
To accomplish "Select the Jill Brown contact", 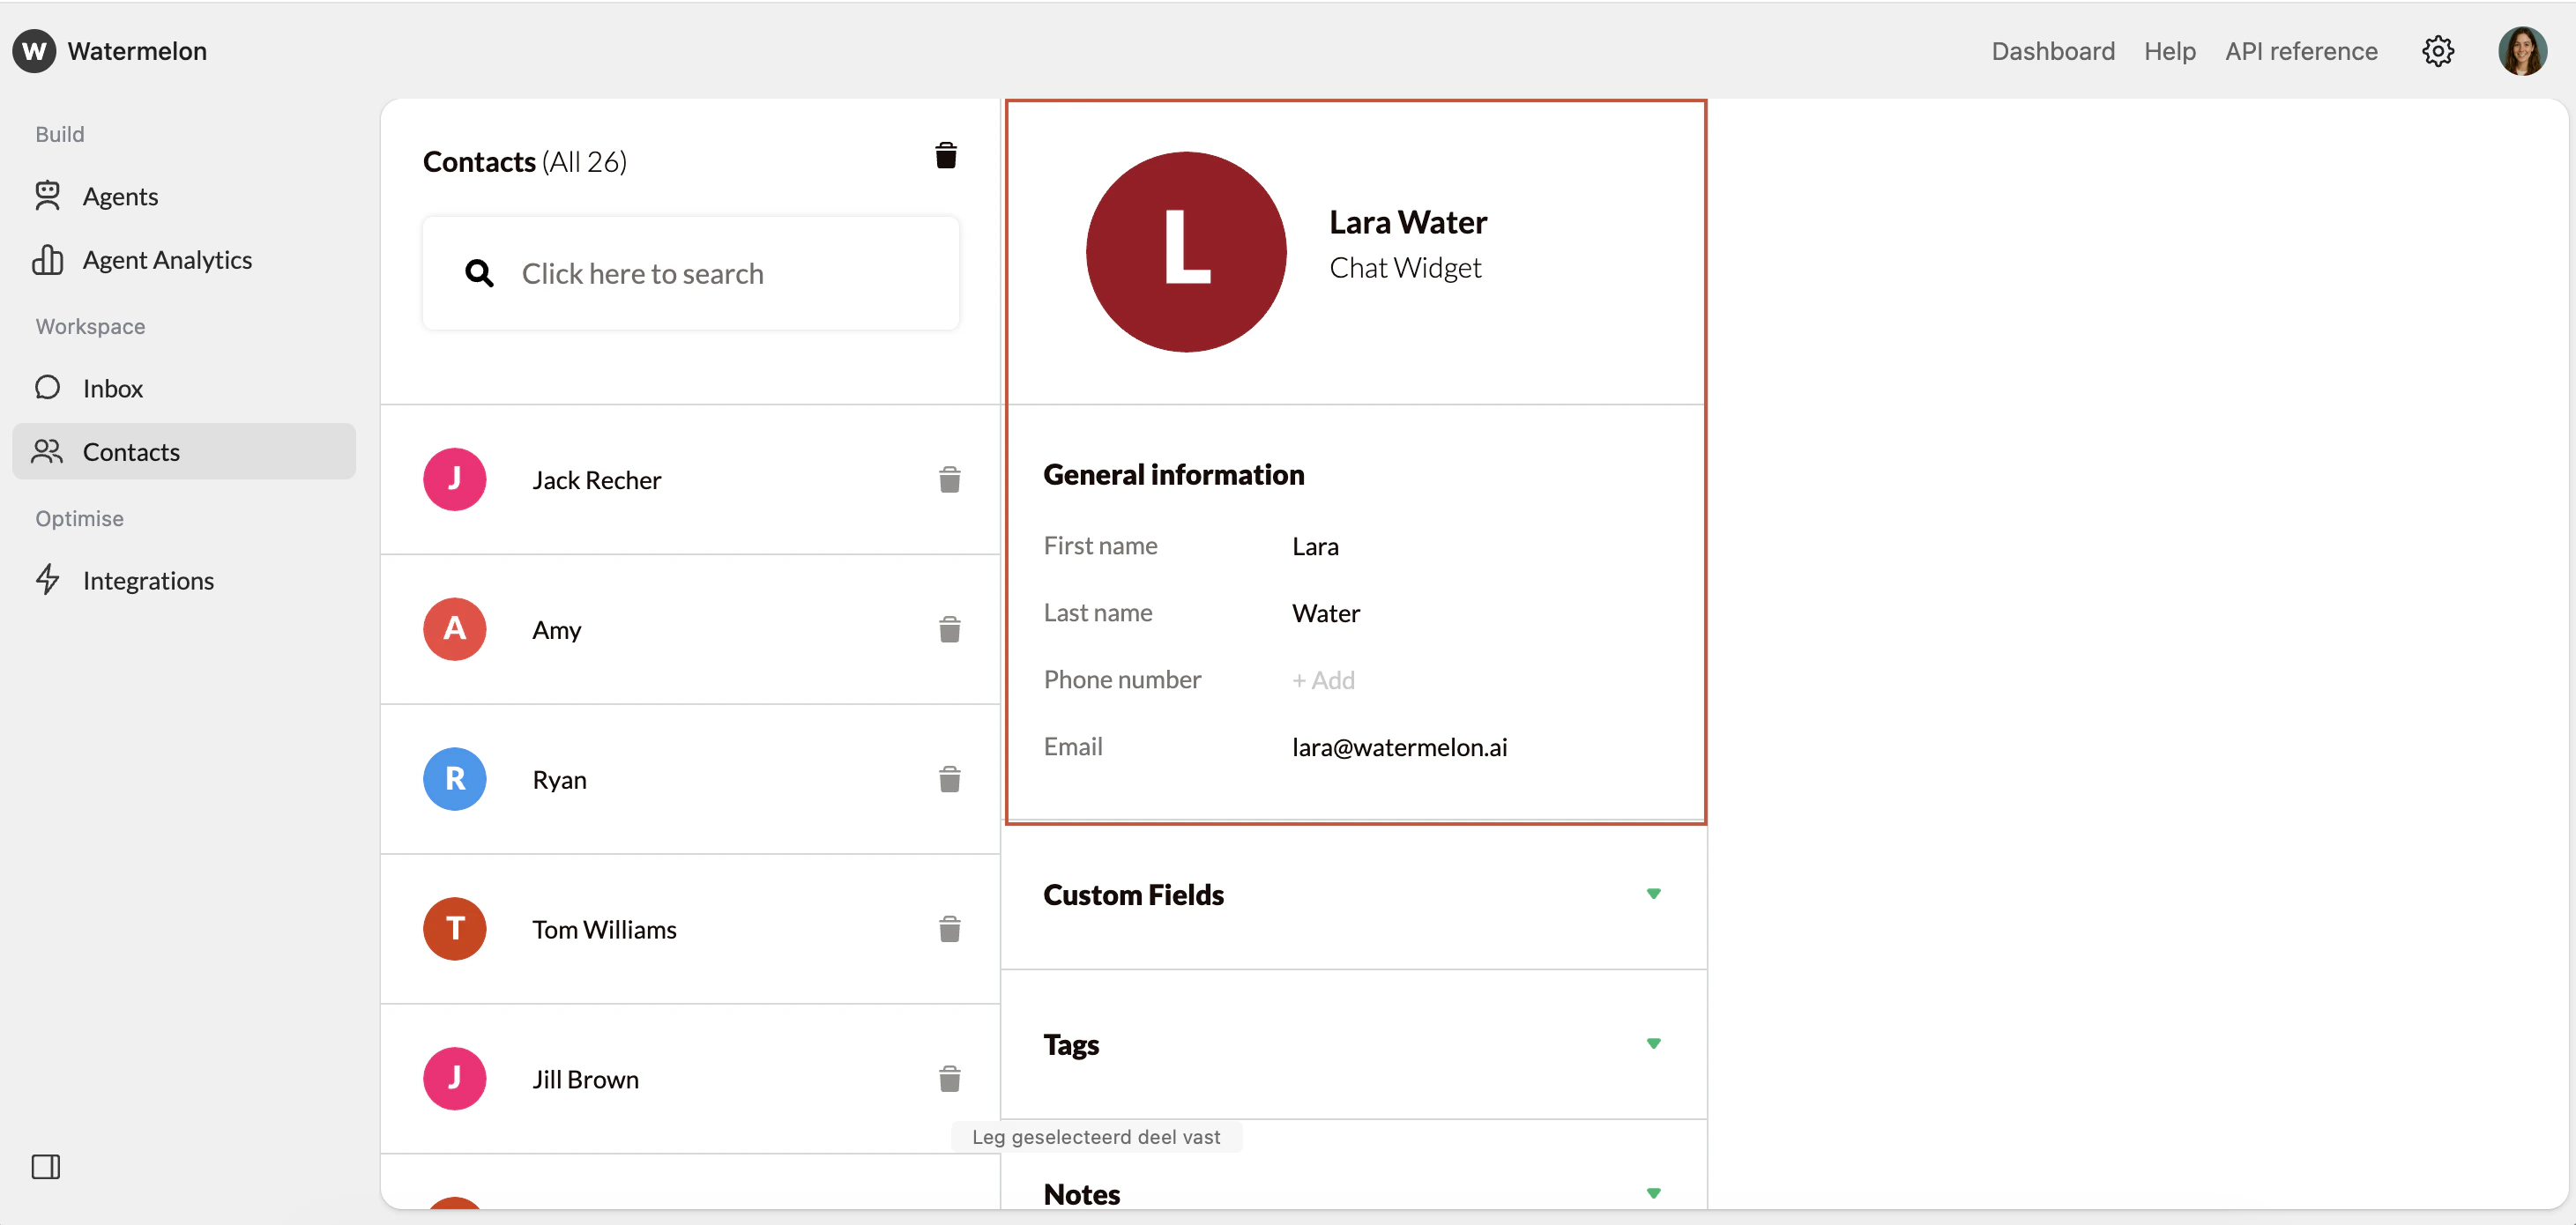I will click(x=691, y=1080).
